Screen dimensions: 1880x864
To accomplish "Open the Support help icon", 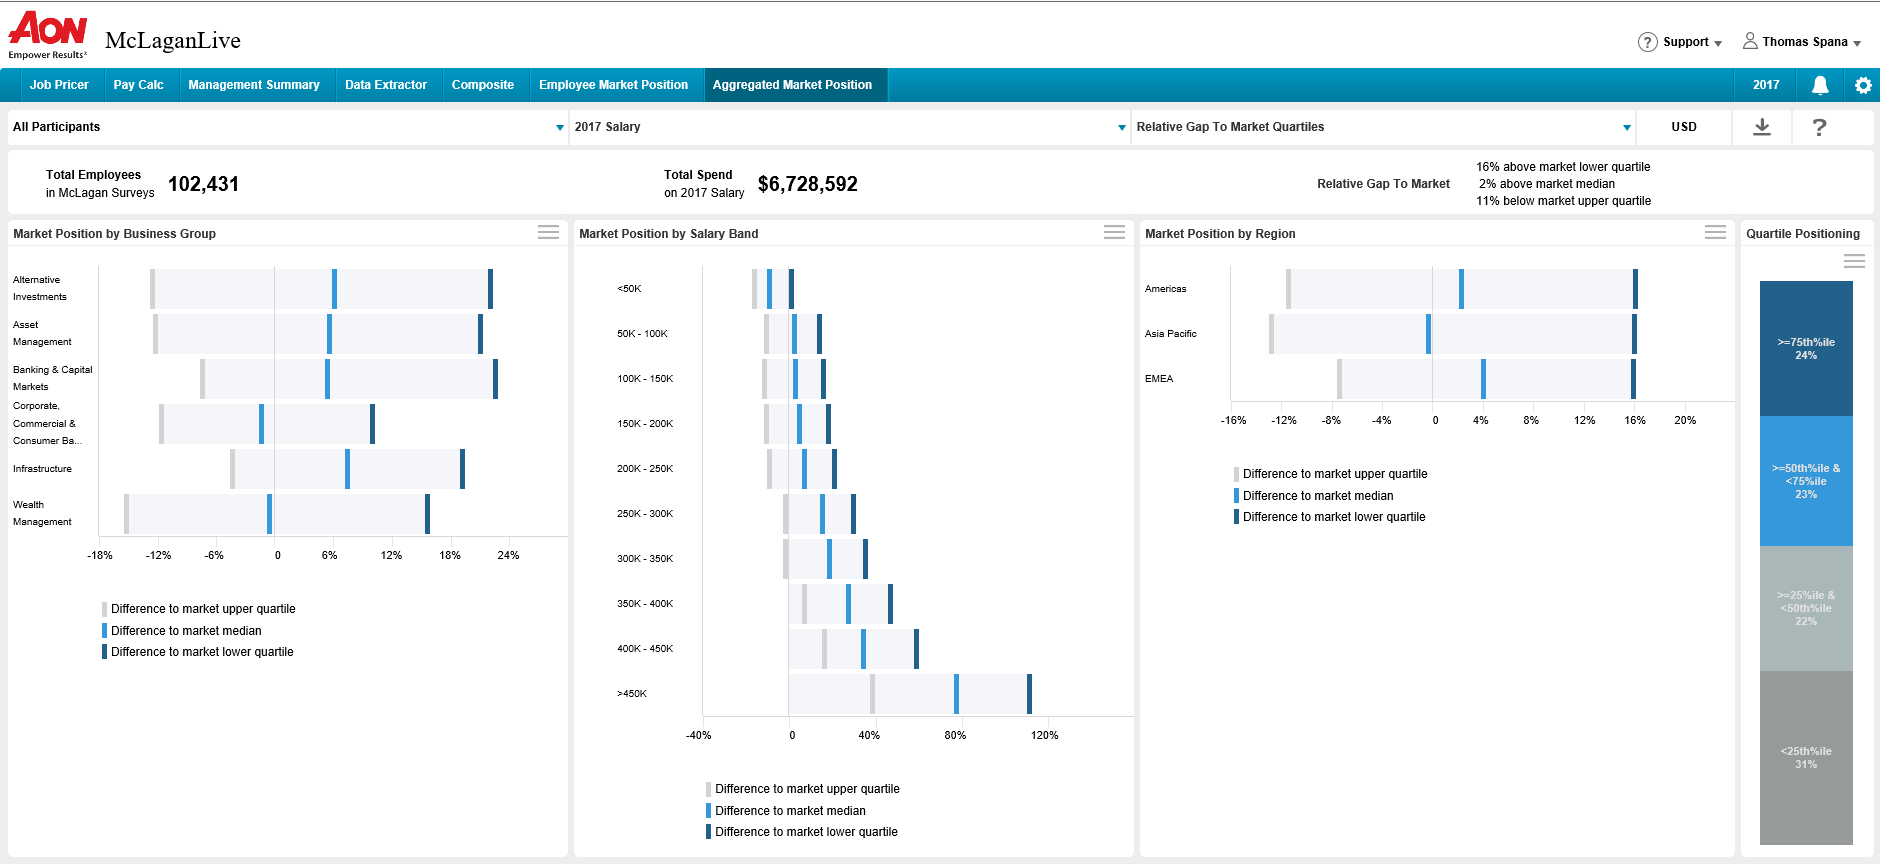I will click(1647, 42).
